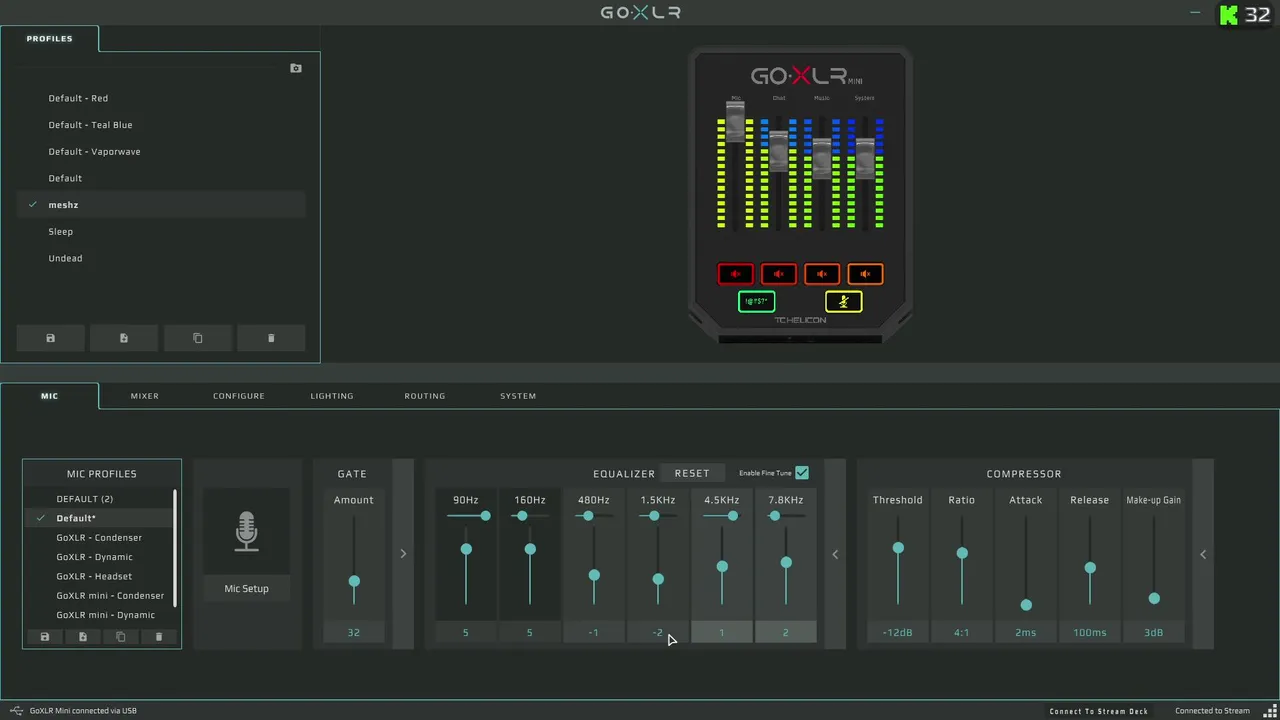Screen dimensions: 1280x720
Task: Click the device's Chat channel fader knob
Action: pyautogui.click(x=779, y=150)
